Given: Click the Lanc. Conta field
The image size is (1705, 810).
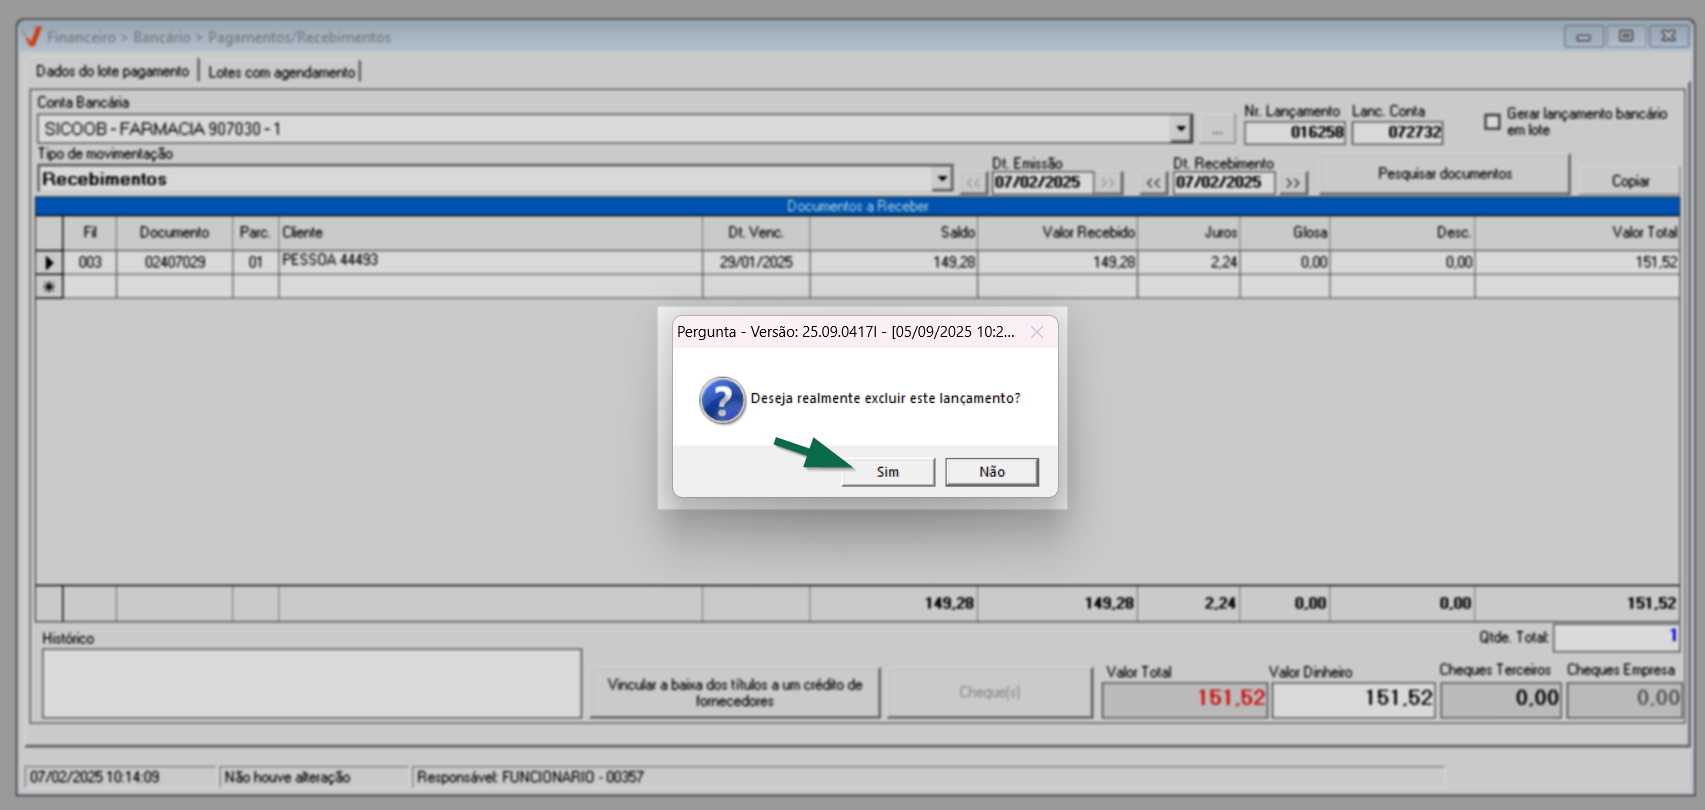Looking at the screenshot, I should point(1398,132).
